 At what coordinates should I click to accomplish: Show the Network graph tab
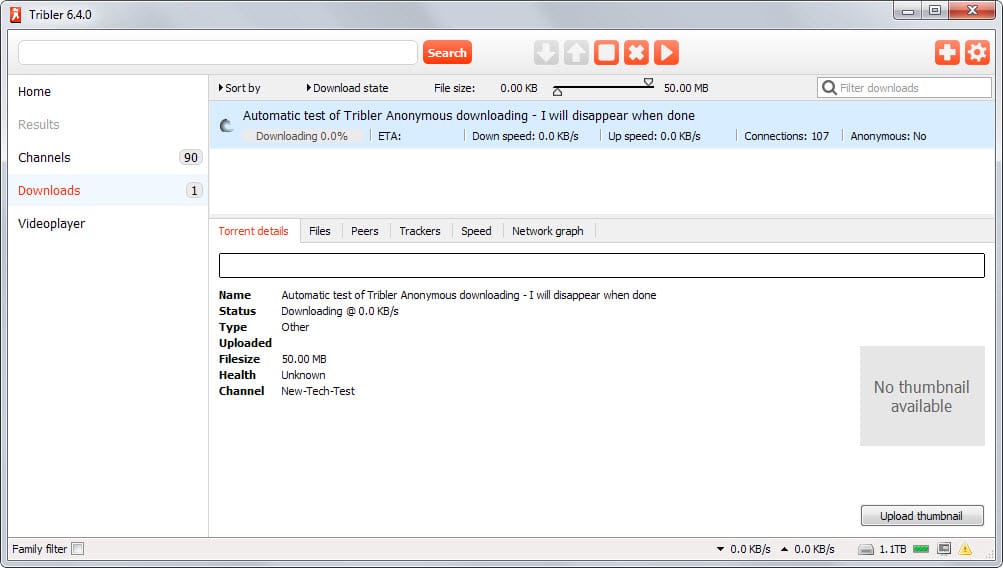tap(548, 231)
